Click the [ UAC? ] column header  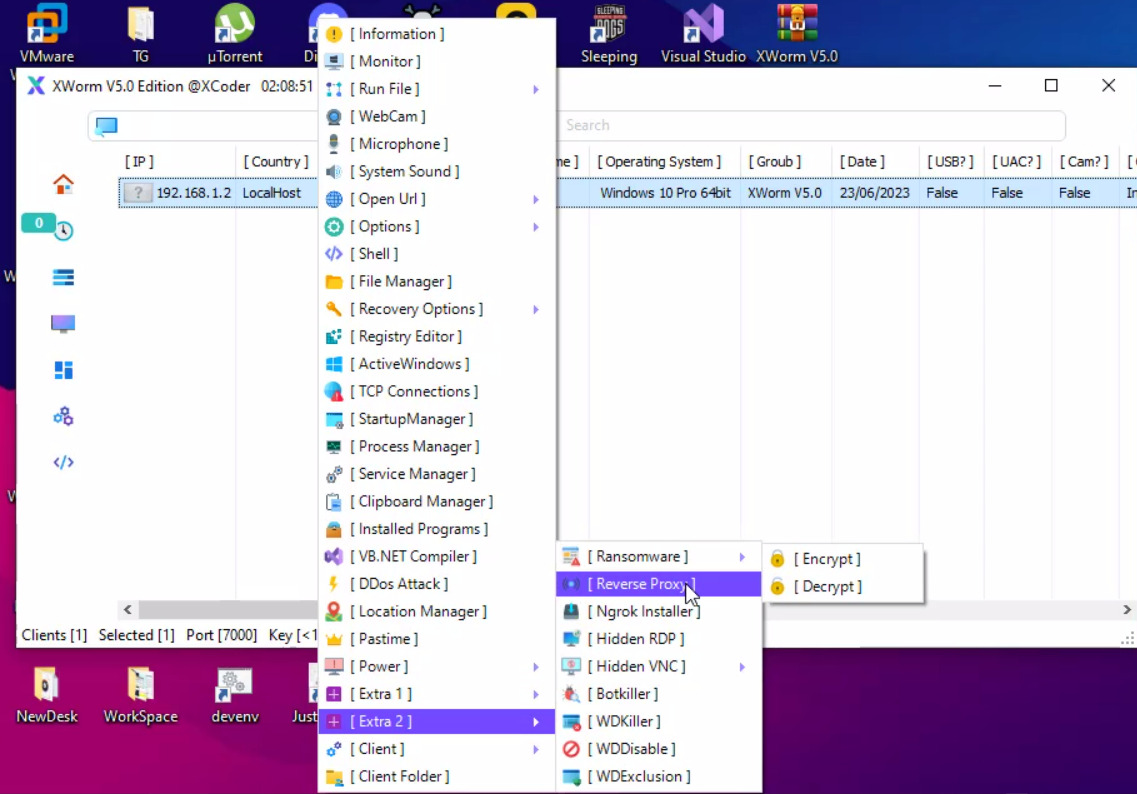(1016, 162)
